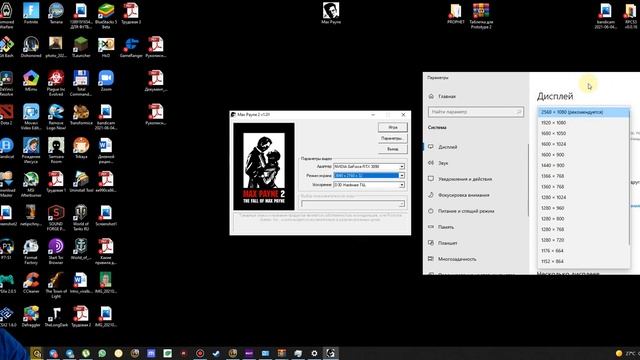The image size is (640, 360).
Task: Select the Defraggler desktop icon
Action: 31,316
